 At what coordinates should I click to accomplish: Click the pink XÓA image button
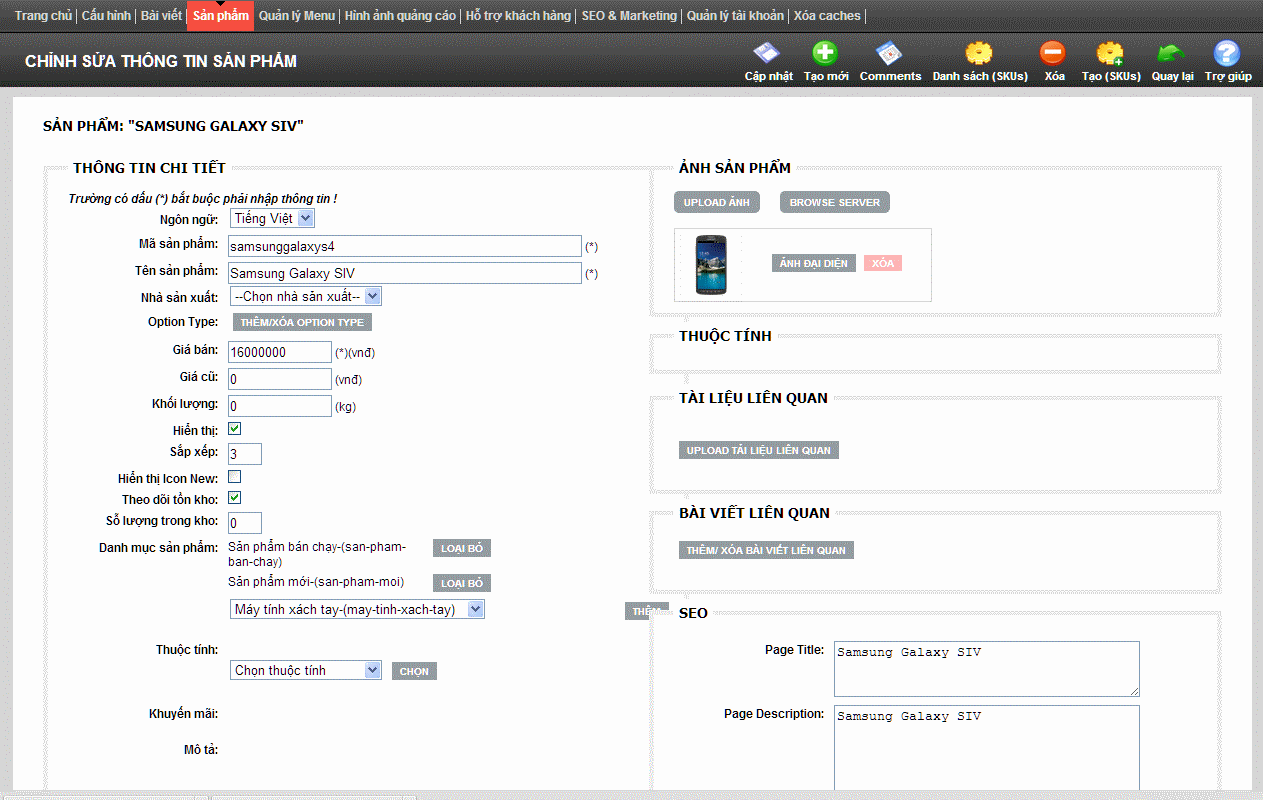[x=883, y=263]
